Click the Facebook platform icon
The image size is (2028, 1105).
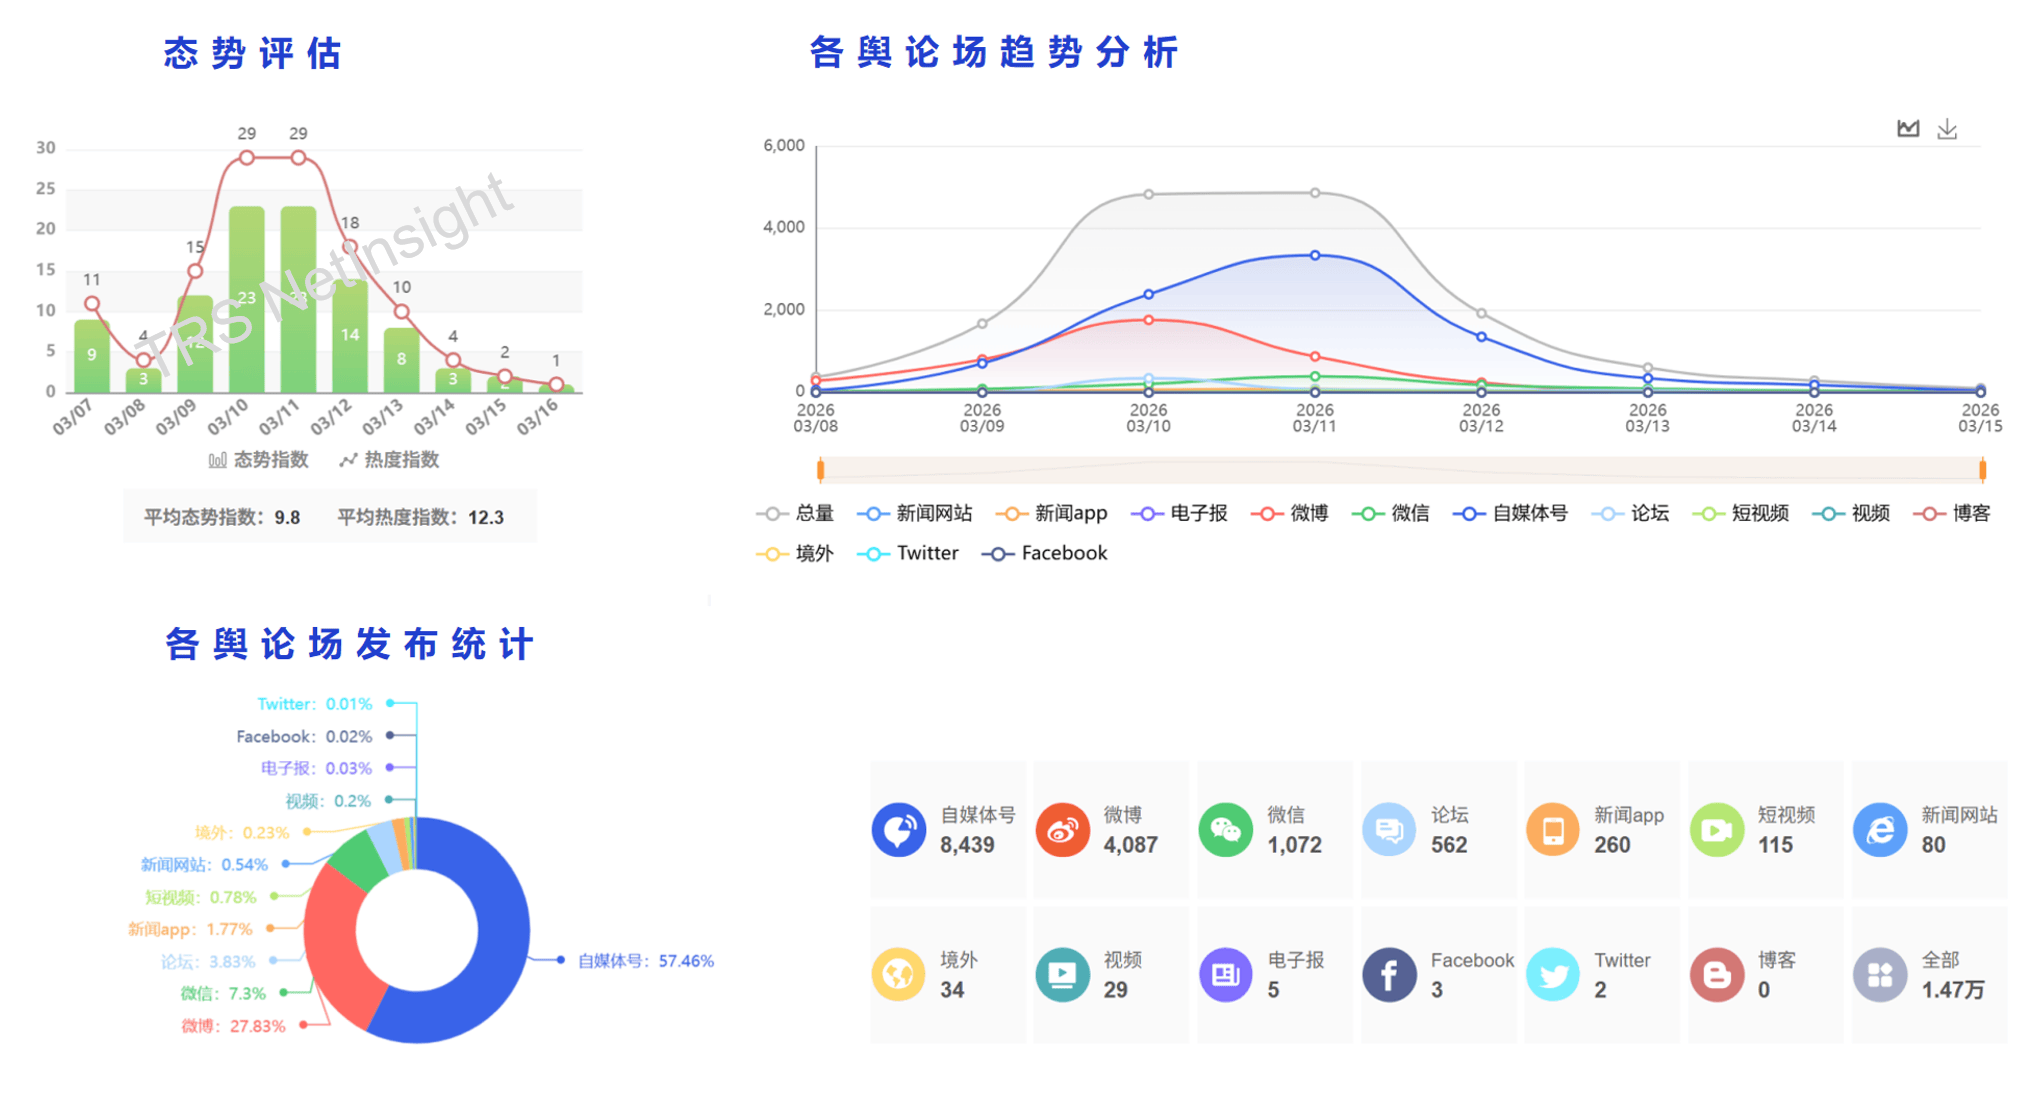pyautogui.click(x=1389, y=975)
